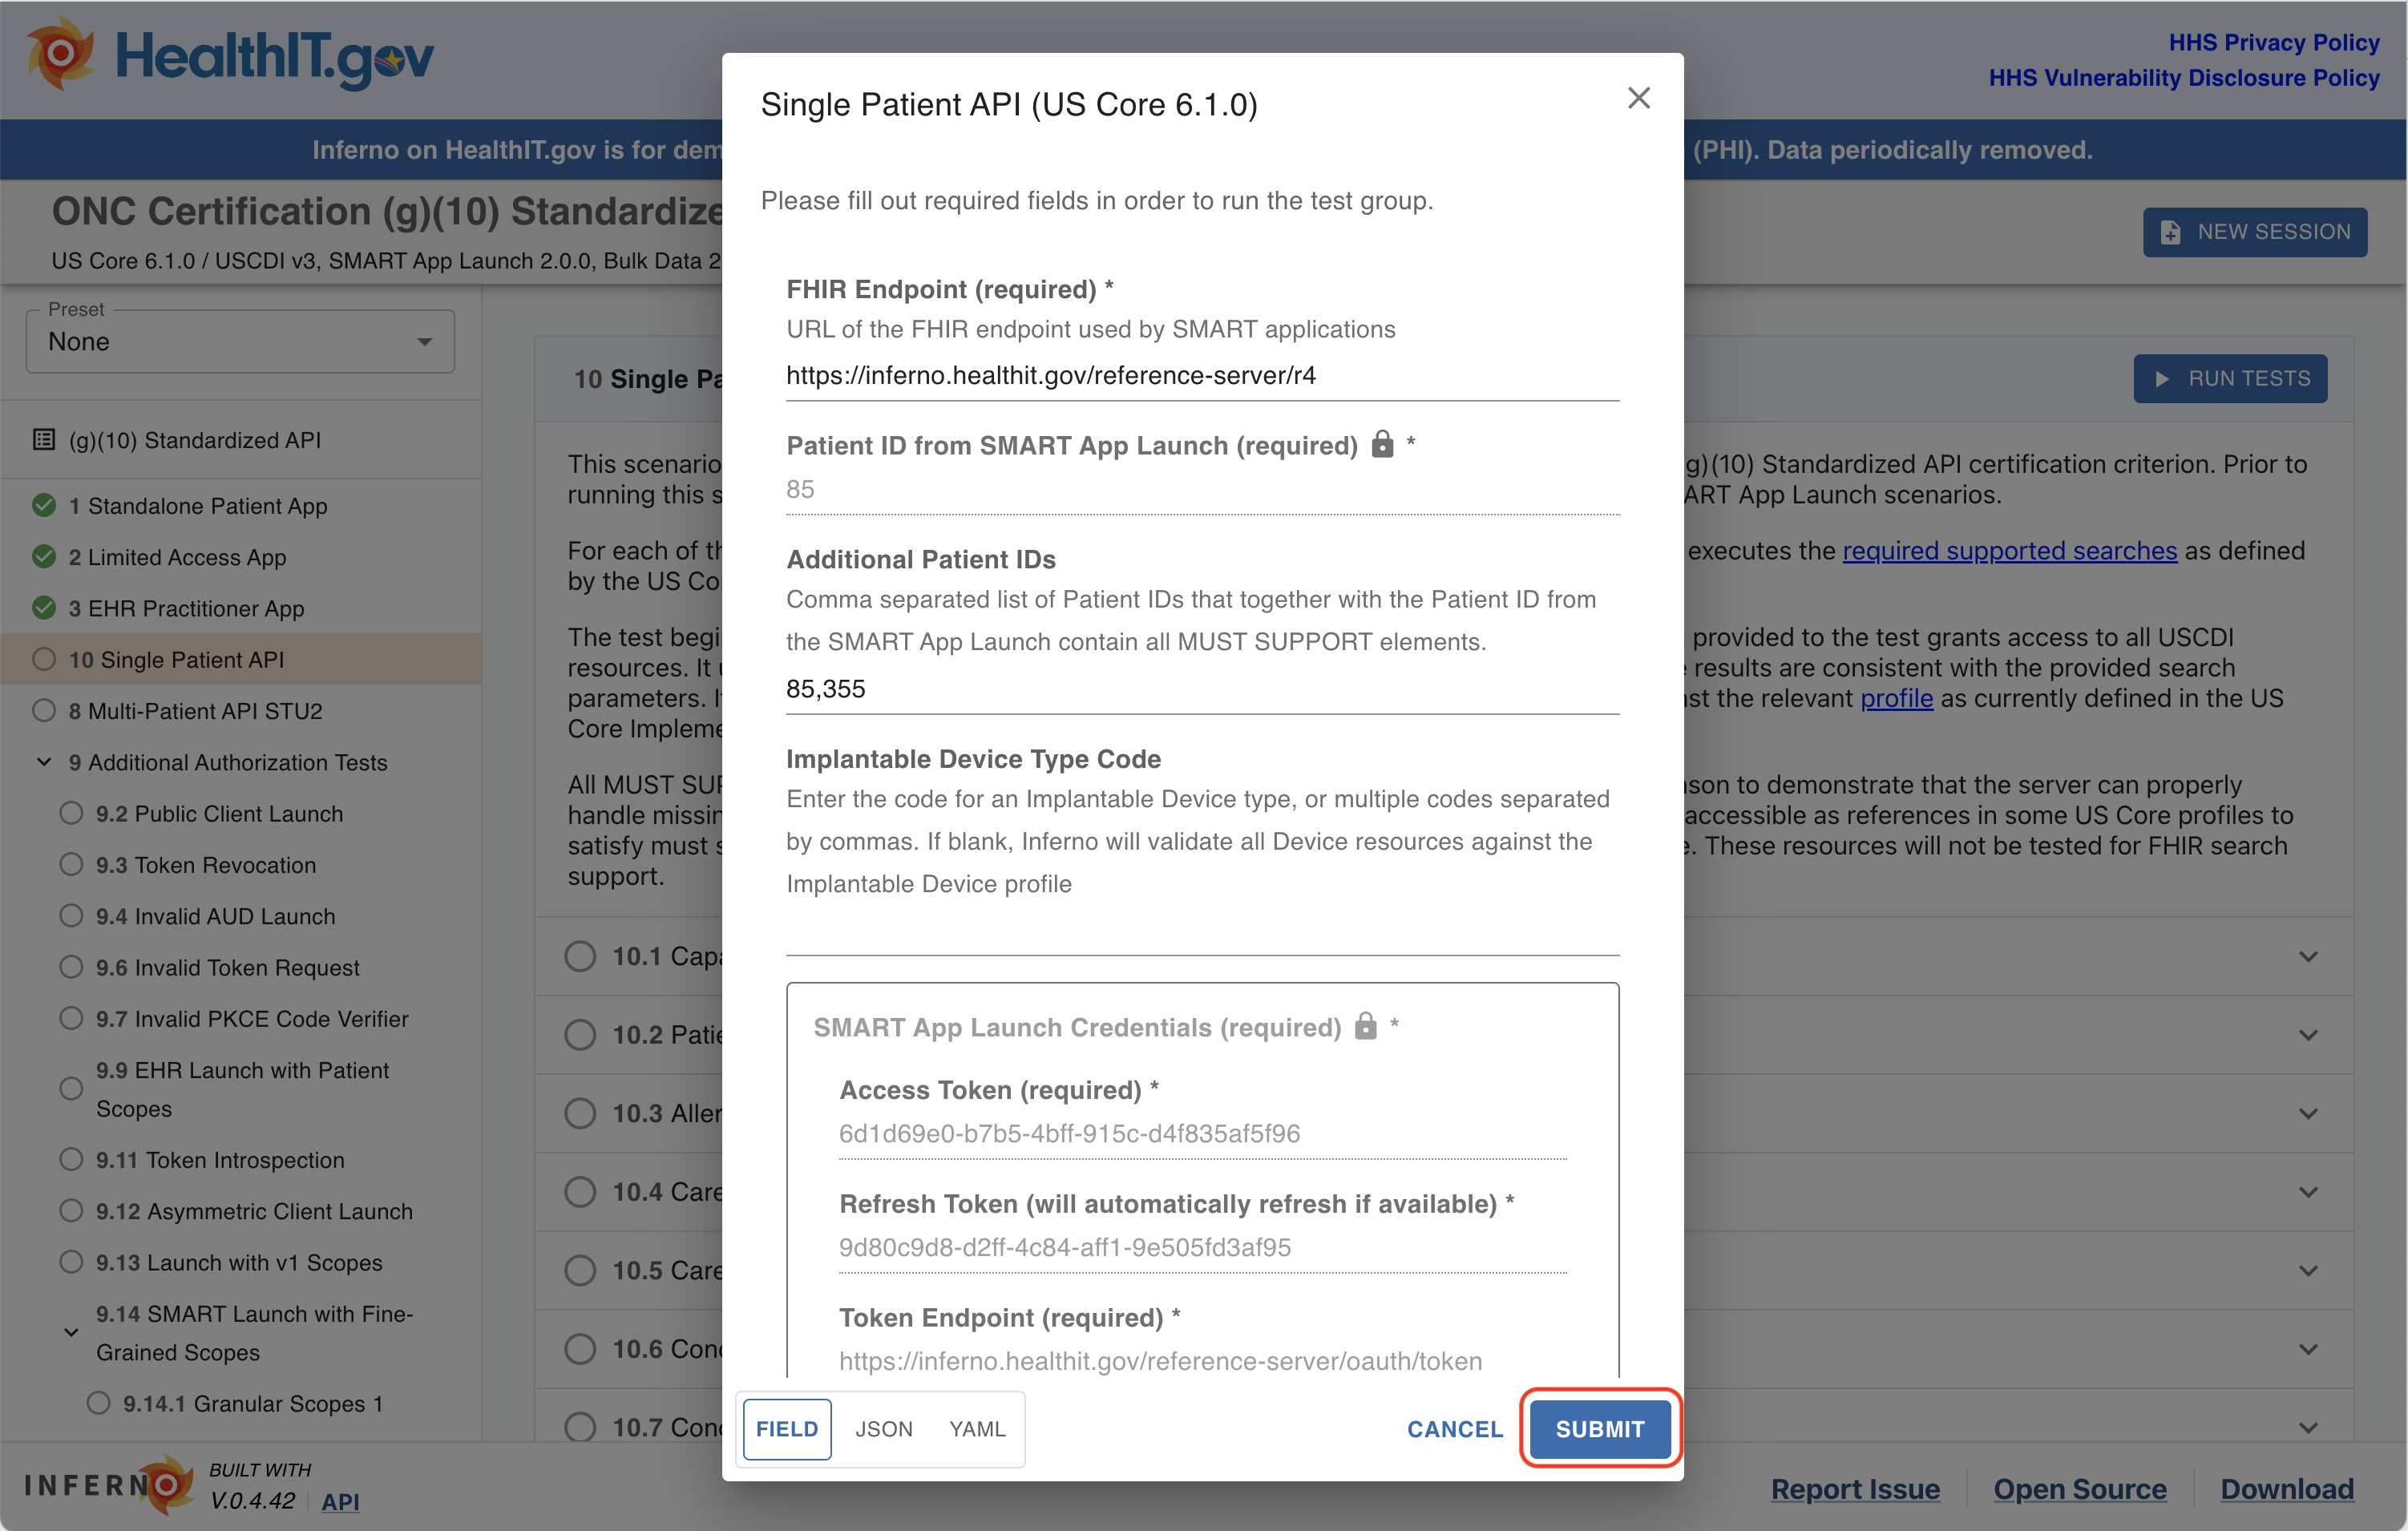2408x1531 pixels.
Task: Switch input view to JSON tab
Action: pyautogui.click(x=883, y=1429)
